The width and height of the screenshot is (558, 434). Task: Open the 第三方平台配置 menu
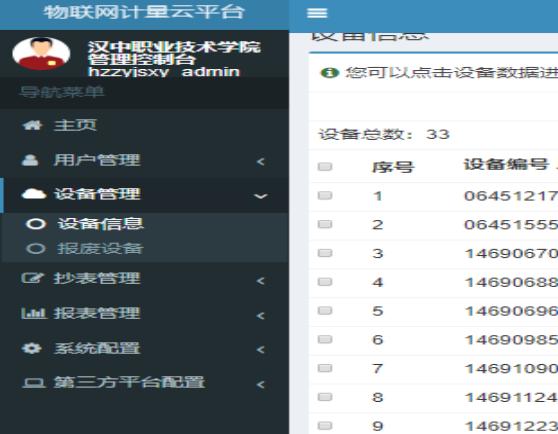pyautogui.click(x=144, y=383)
